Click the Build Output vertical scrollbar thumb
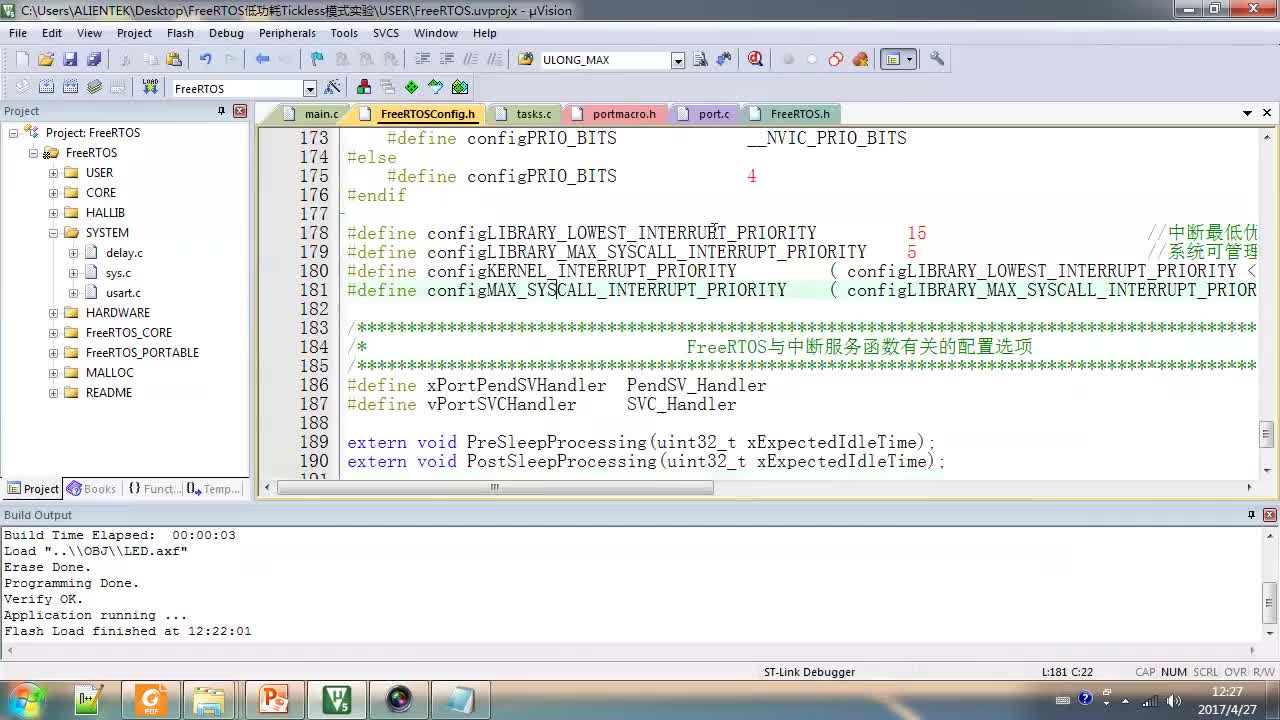Viewport: 1280px width, 720px height. coord(1267,602)
